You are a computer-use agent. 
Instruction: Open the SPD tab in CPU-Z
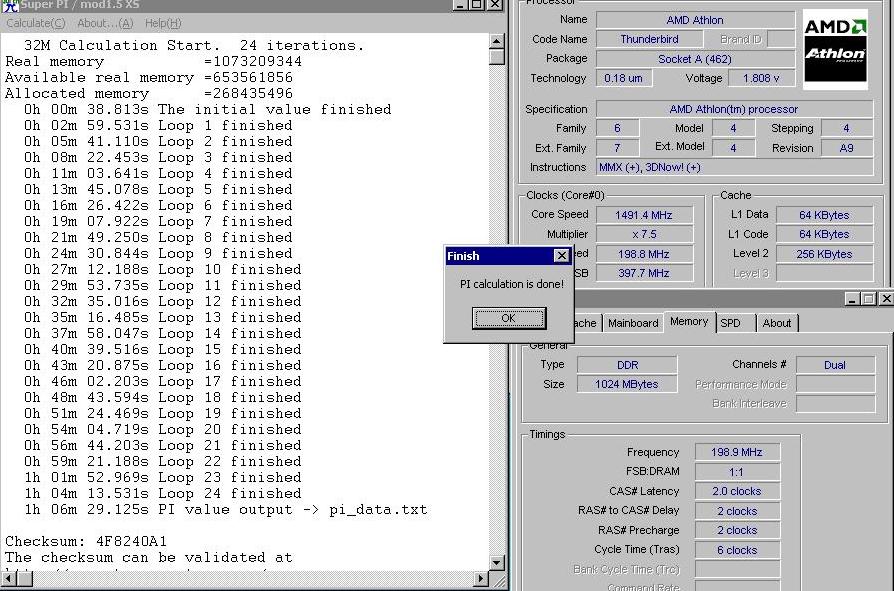pyautogui.click(x=730, y=323)
